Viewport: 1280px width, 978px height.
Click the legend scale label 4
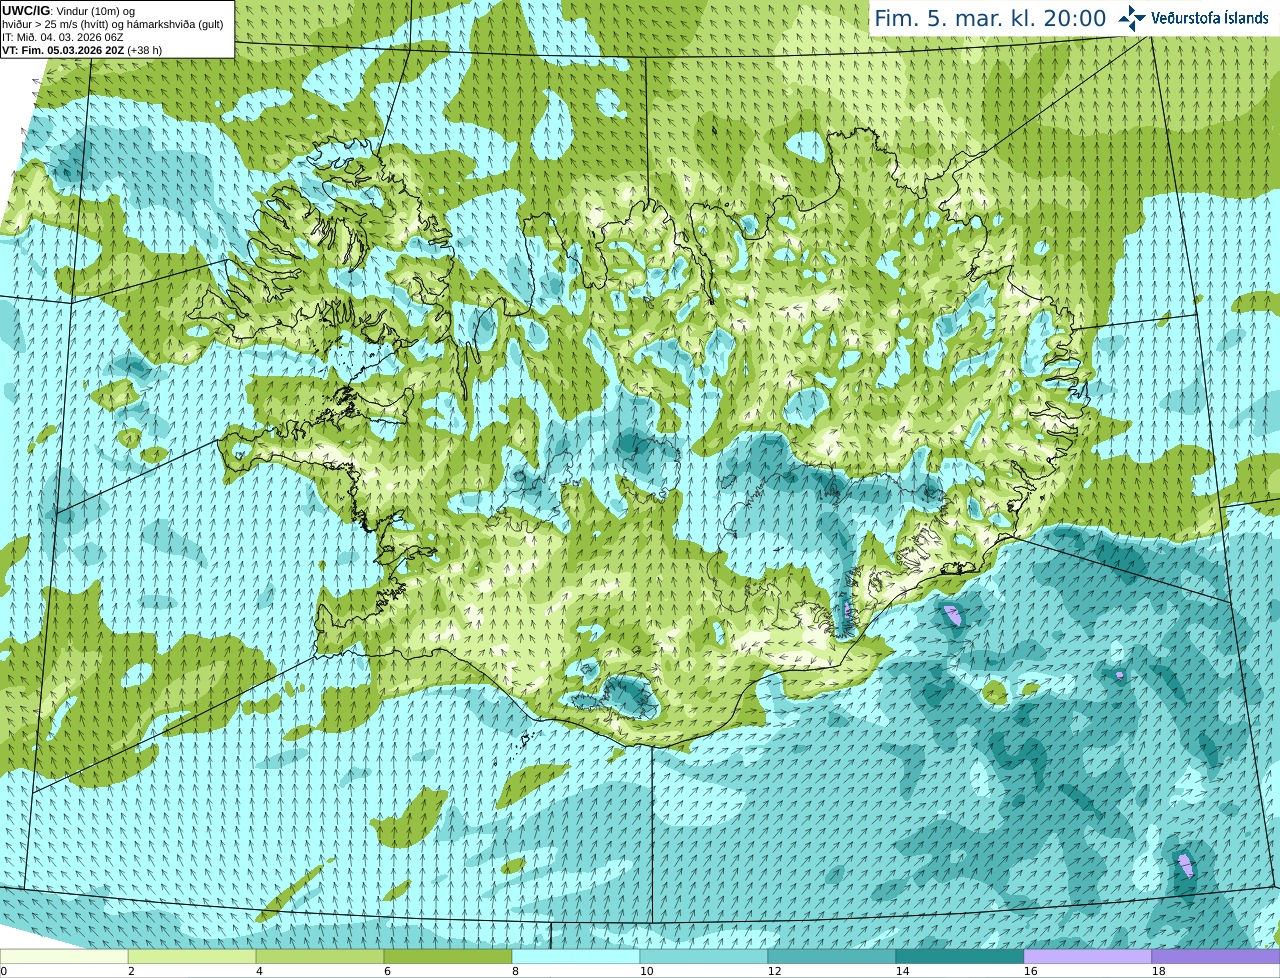tap(259, 971)
